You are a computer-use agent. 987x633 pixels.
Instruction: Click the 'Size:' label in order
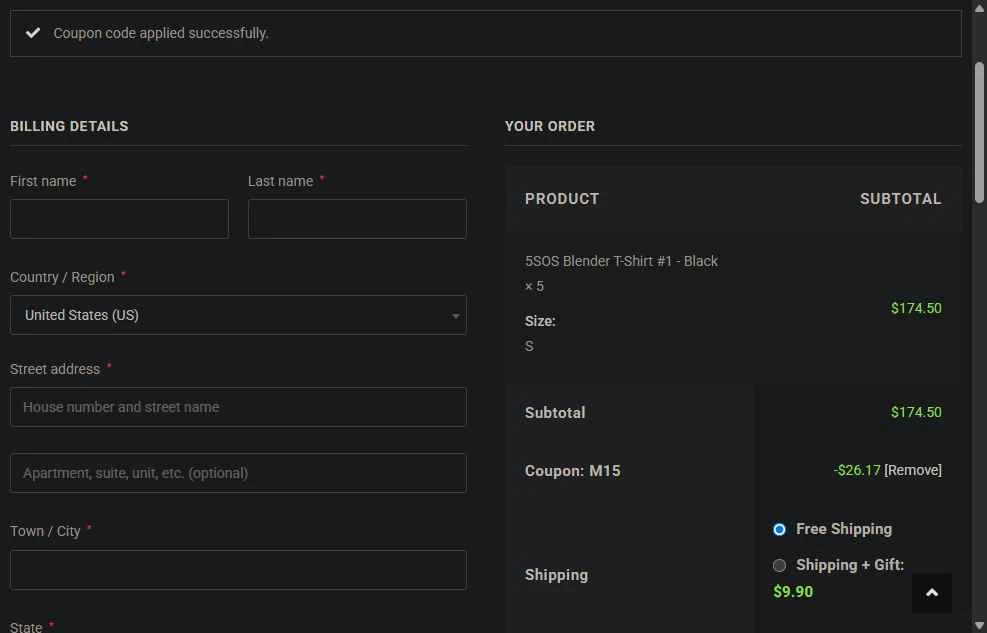pyautogui.click(x=540, y=321)
